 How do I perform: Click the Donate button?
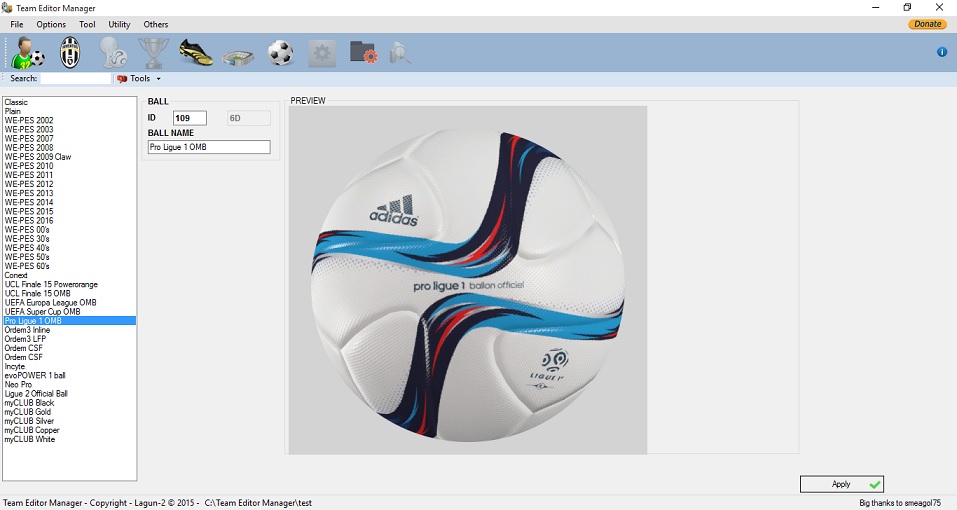(927, 24)
